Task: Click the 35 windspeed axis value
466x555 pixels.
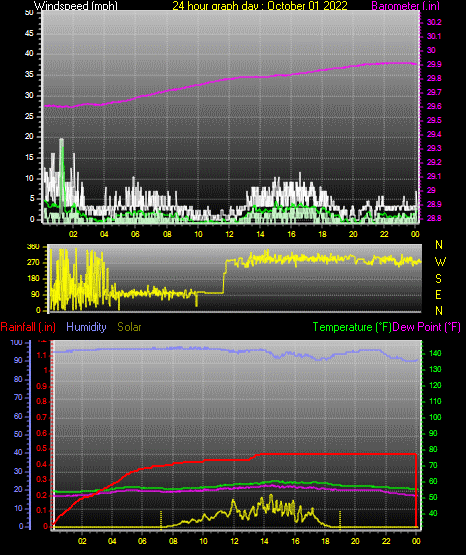Action: click(x=29, y=75)
